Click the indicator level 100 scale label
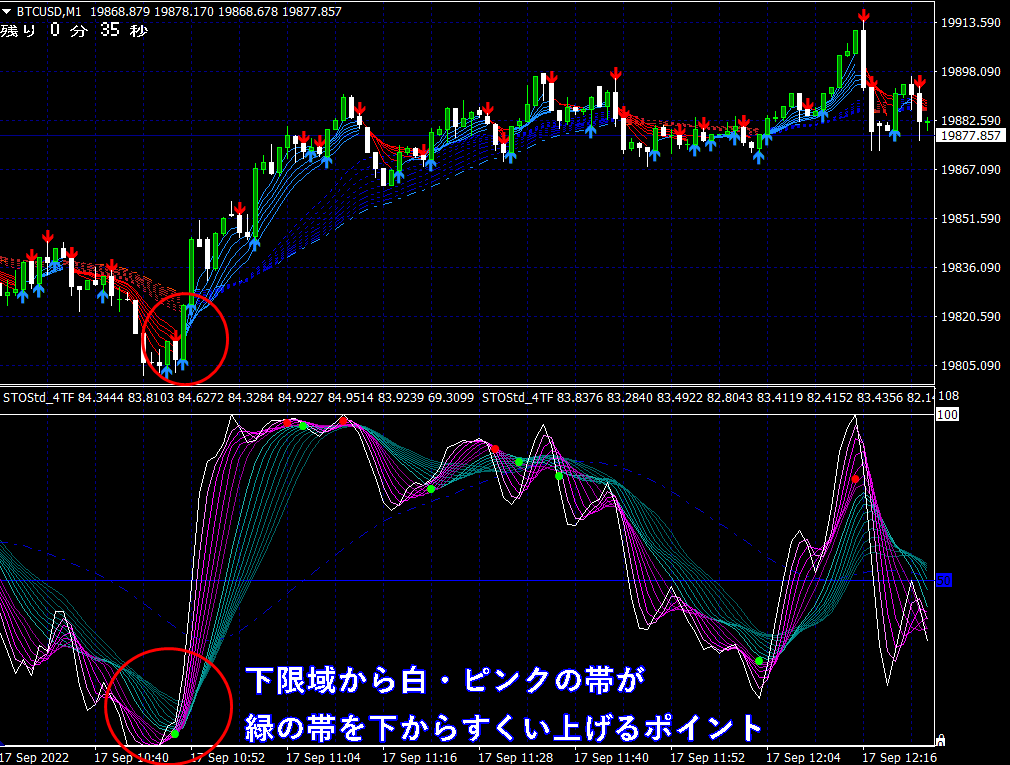 pyautogui.click(x=947, y=415)
